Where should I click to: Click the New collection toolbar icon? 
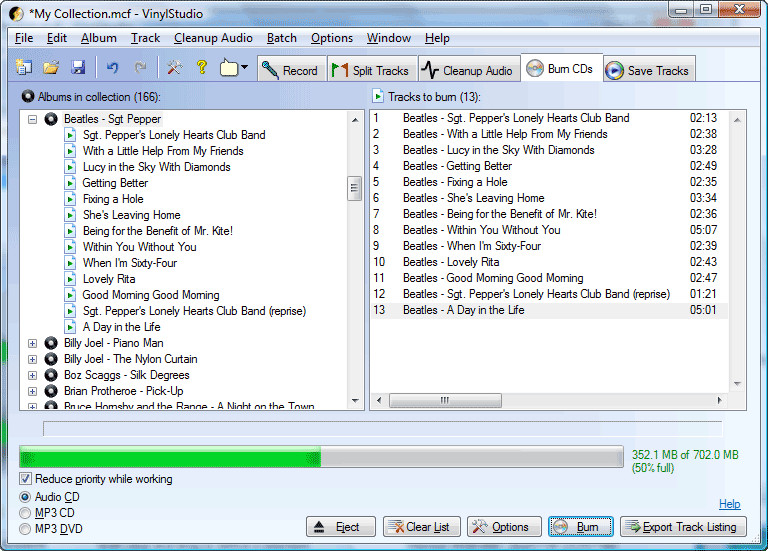[x=24, y=68]
